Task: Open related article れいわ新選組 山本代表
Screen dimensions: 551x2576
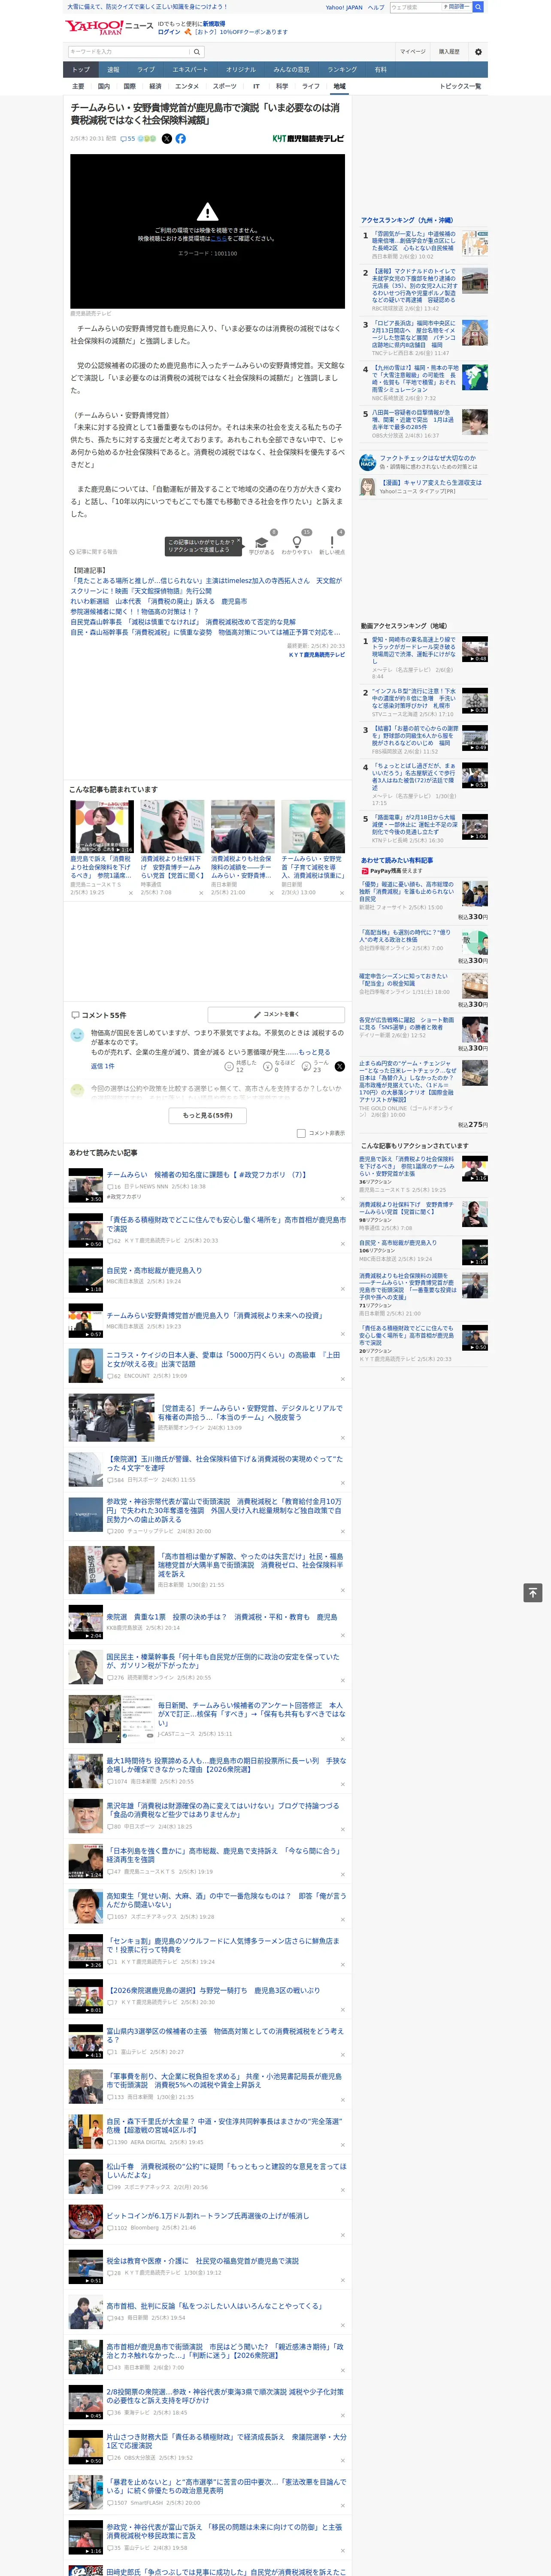Action: pyautogui.click(x=159, y=602)
